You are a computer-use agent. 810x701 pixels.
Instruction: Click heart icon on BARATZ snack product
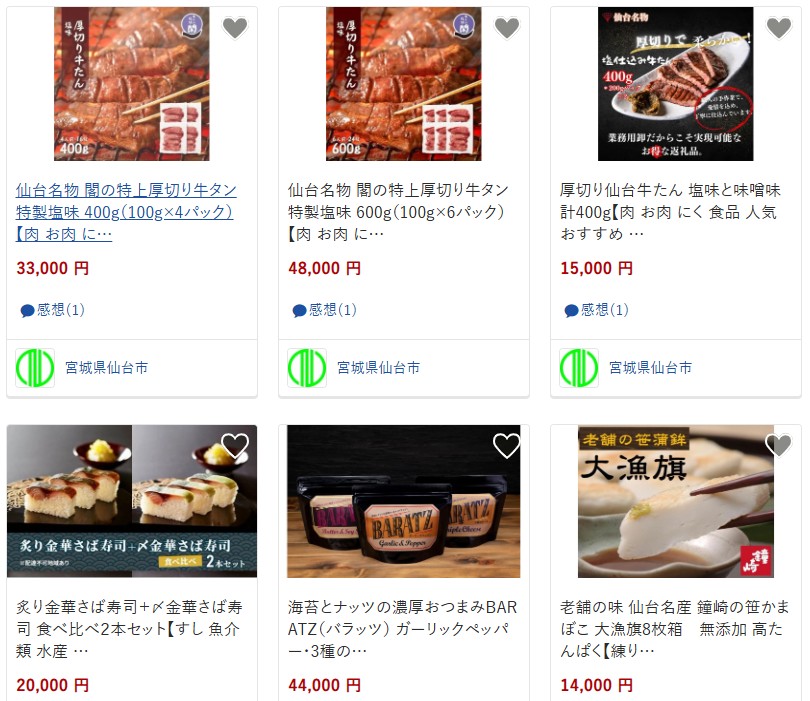507,445
